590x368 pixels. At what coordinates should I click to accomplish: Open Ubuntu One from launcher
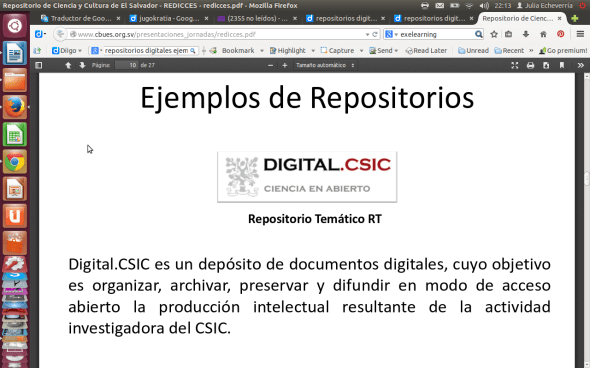point(15,216)
